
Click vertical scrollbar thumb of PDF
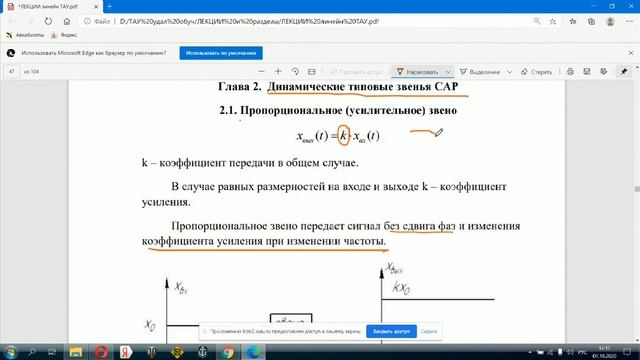637,189
